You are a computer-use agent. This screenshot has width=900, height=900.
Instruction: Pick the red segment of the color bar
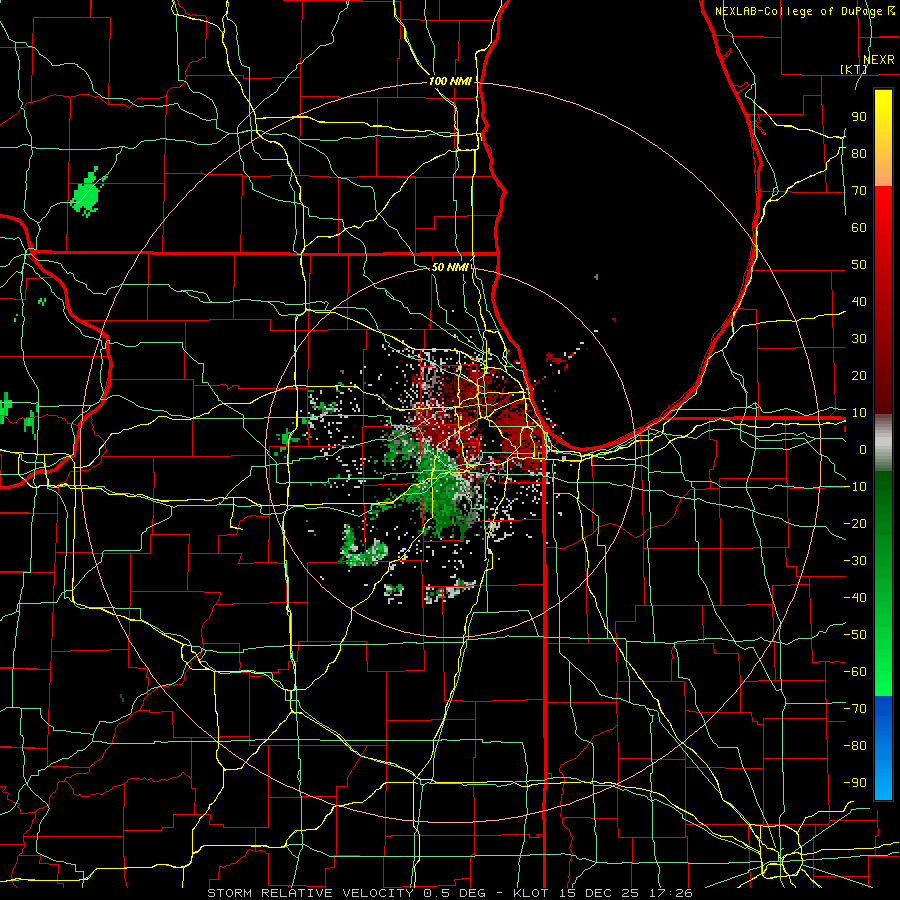coord(883,300)
